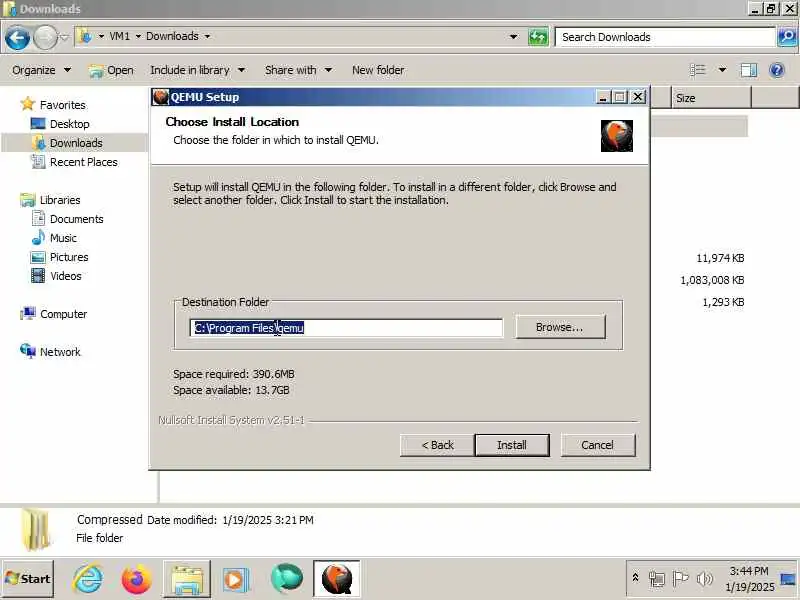Open the address bar history dropdown
The image size is (800, 600).
click(514, 37)
